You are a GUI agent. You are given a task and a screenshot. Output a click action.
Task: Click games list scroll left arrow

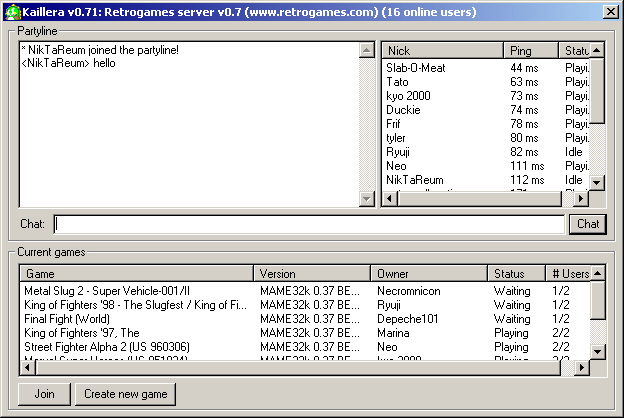pyautogui.click(x=27, y=367)
